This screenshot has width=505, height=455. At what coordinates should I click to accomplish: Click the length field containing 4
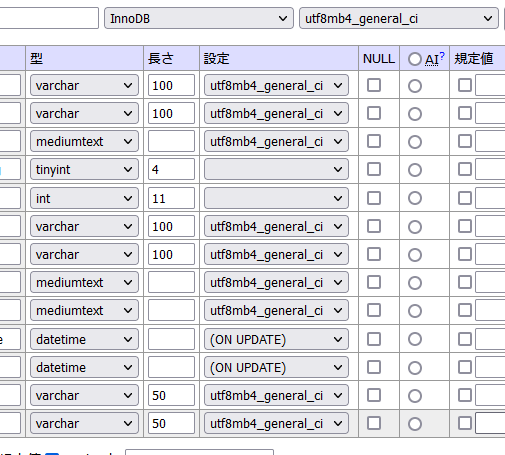(171, 170)
